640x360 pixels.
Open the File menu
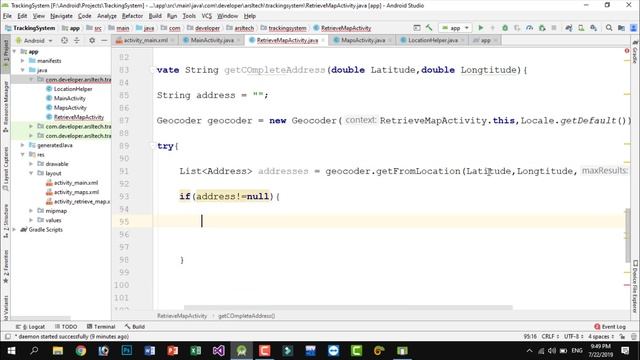click(7, 16)
